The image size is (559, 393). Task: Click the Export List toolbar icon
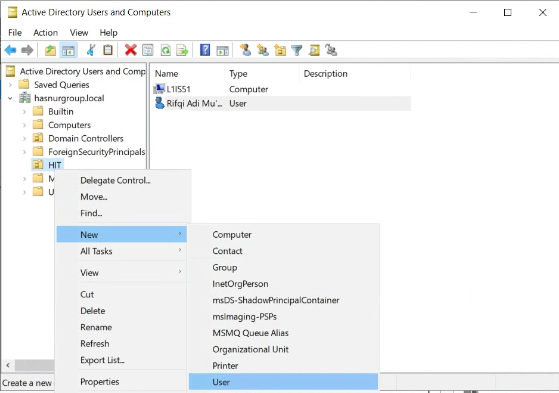point(182,50)
